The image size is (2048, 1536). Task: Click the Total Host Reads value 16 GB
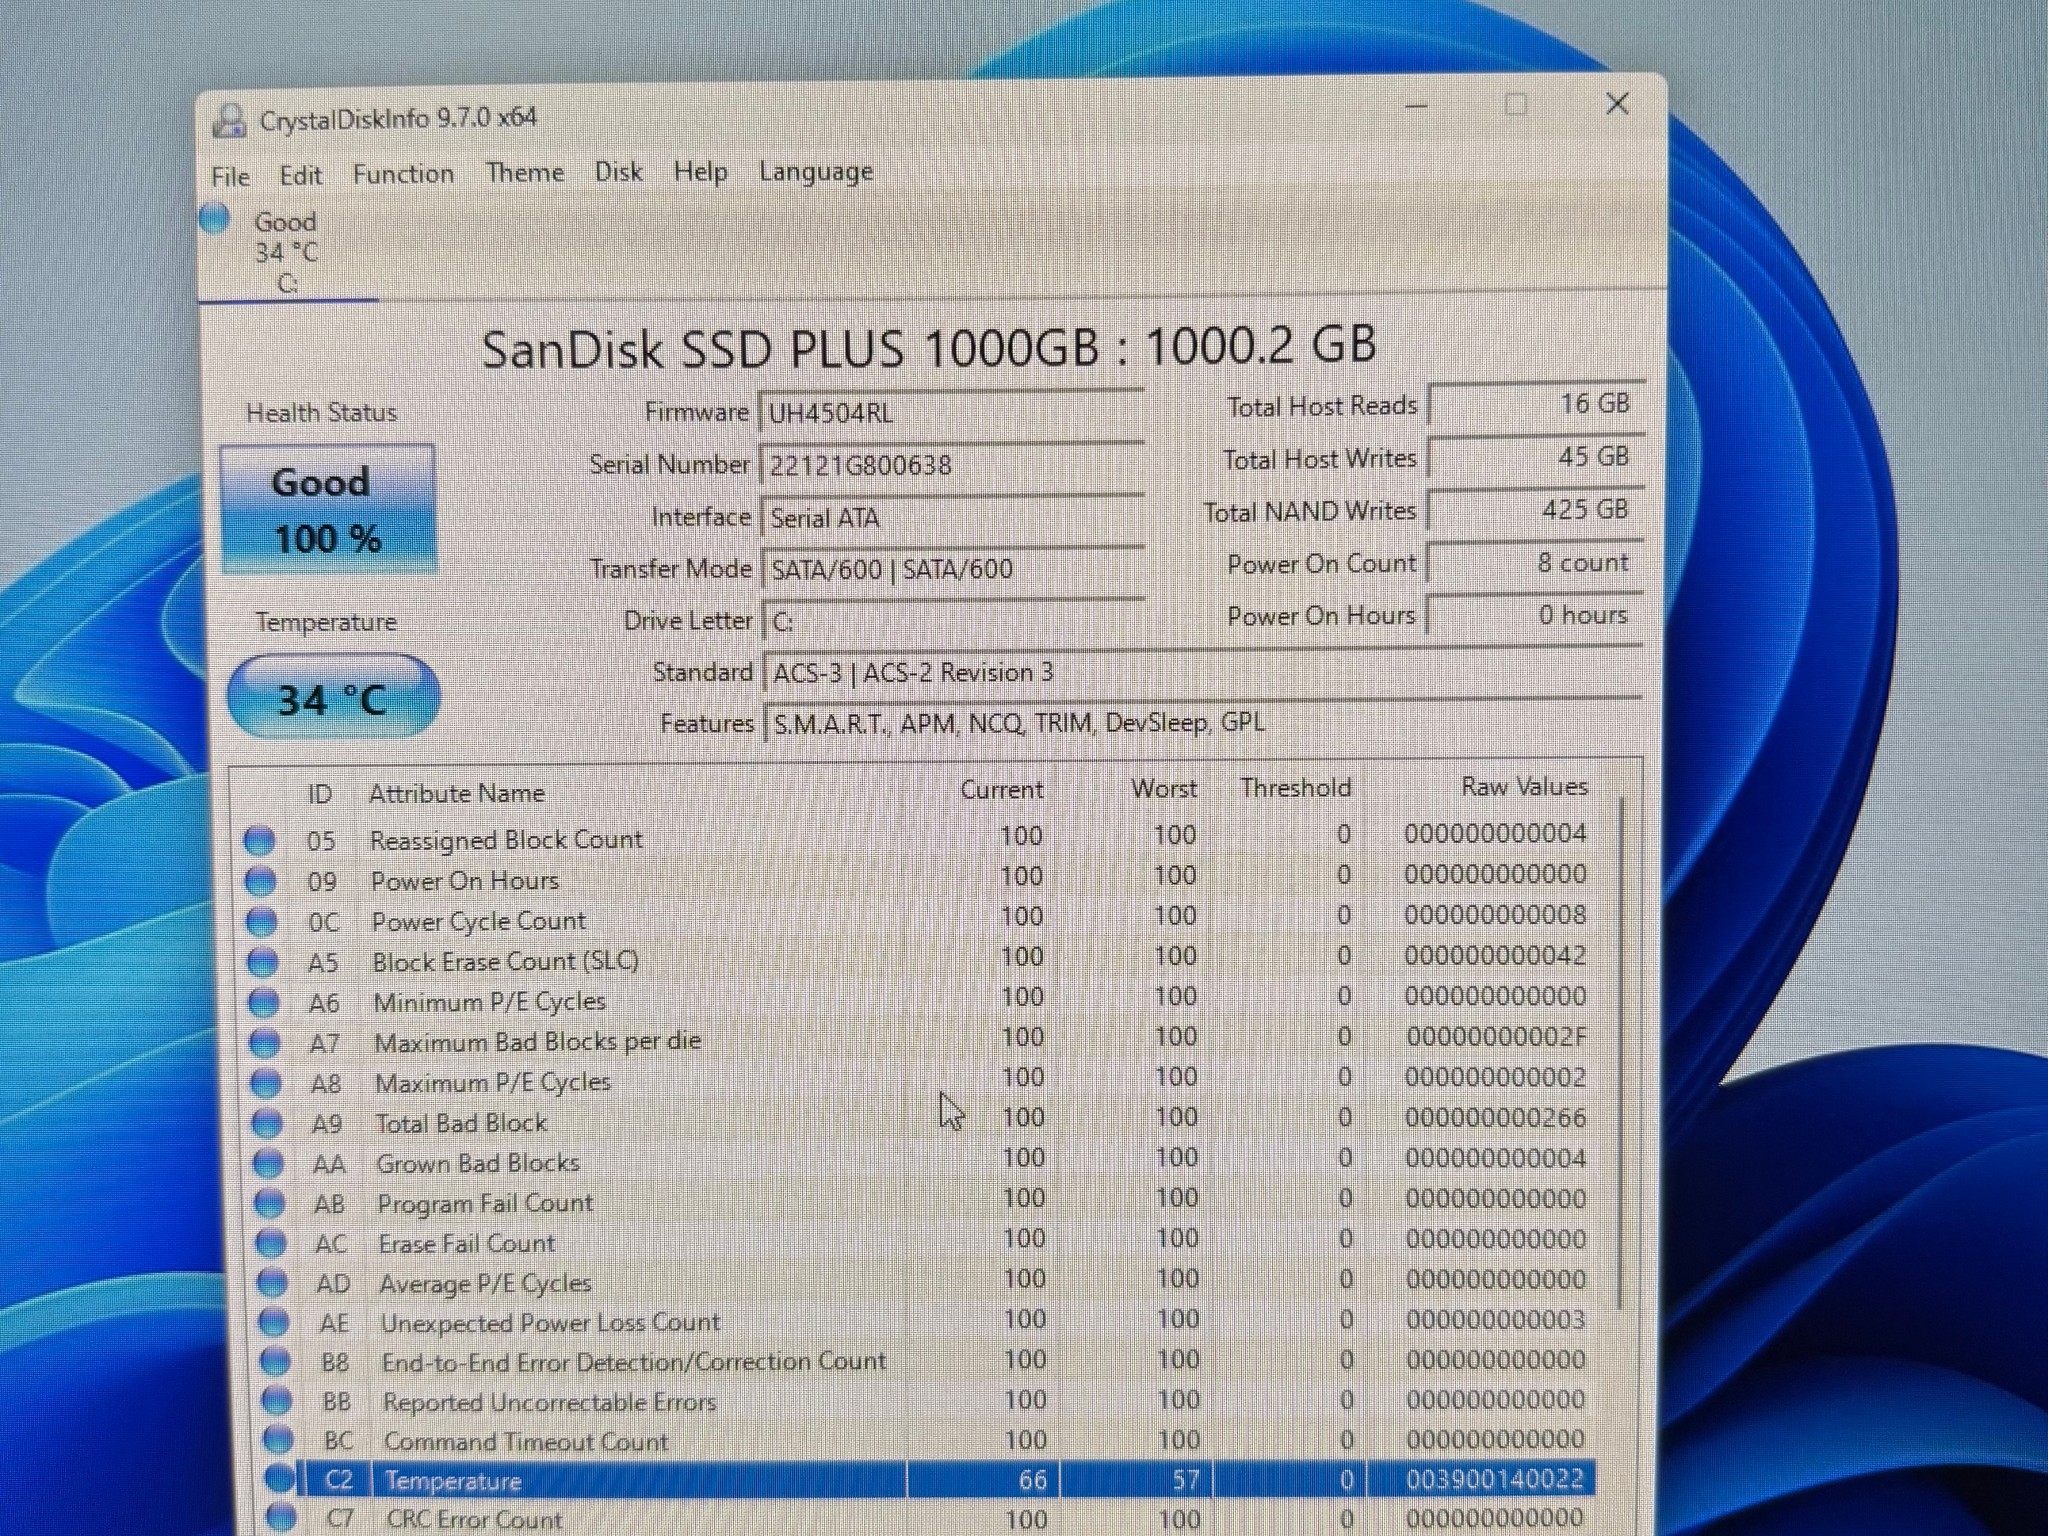coord(1536,404)
